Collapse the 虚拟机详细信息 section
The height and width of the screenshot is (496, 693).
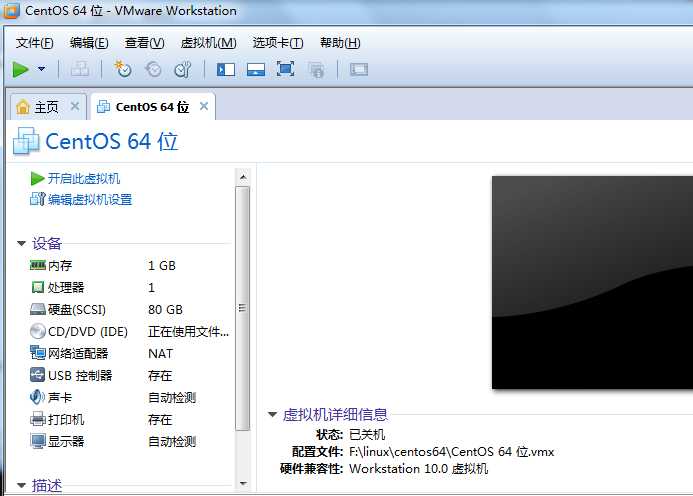tap(272, 414)
